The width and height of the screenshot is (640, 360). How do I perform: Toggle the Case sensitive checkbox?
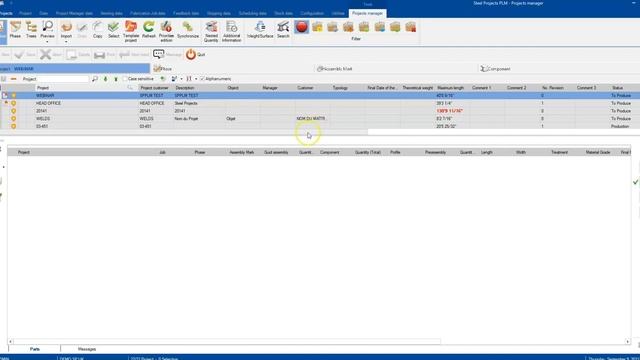point(125,79)
